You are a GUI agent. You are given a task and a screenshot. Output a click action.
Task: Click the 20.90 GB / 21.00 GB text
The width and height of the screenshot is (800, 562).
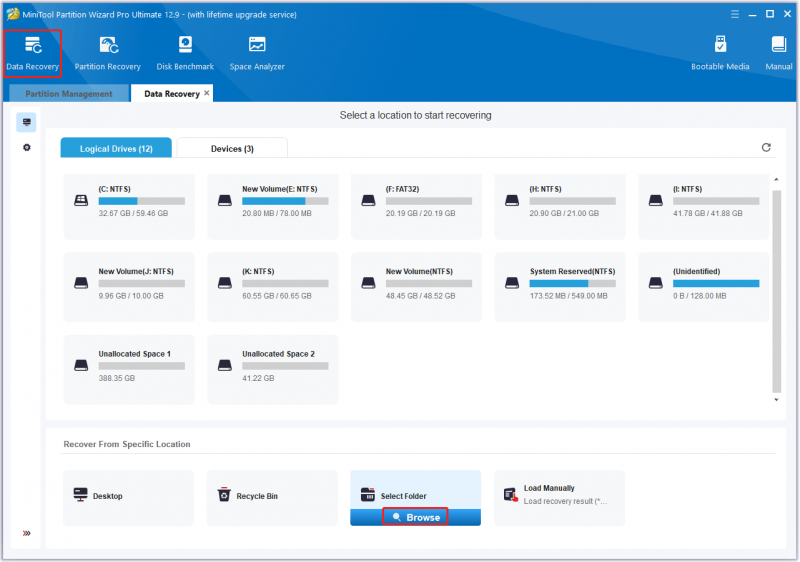point(564,214)
